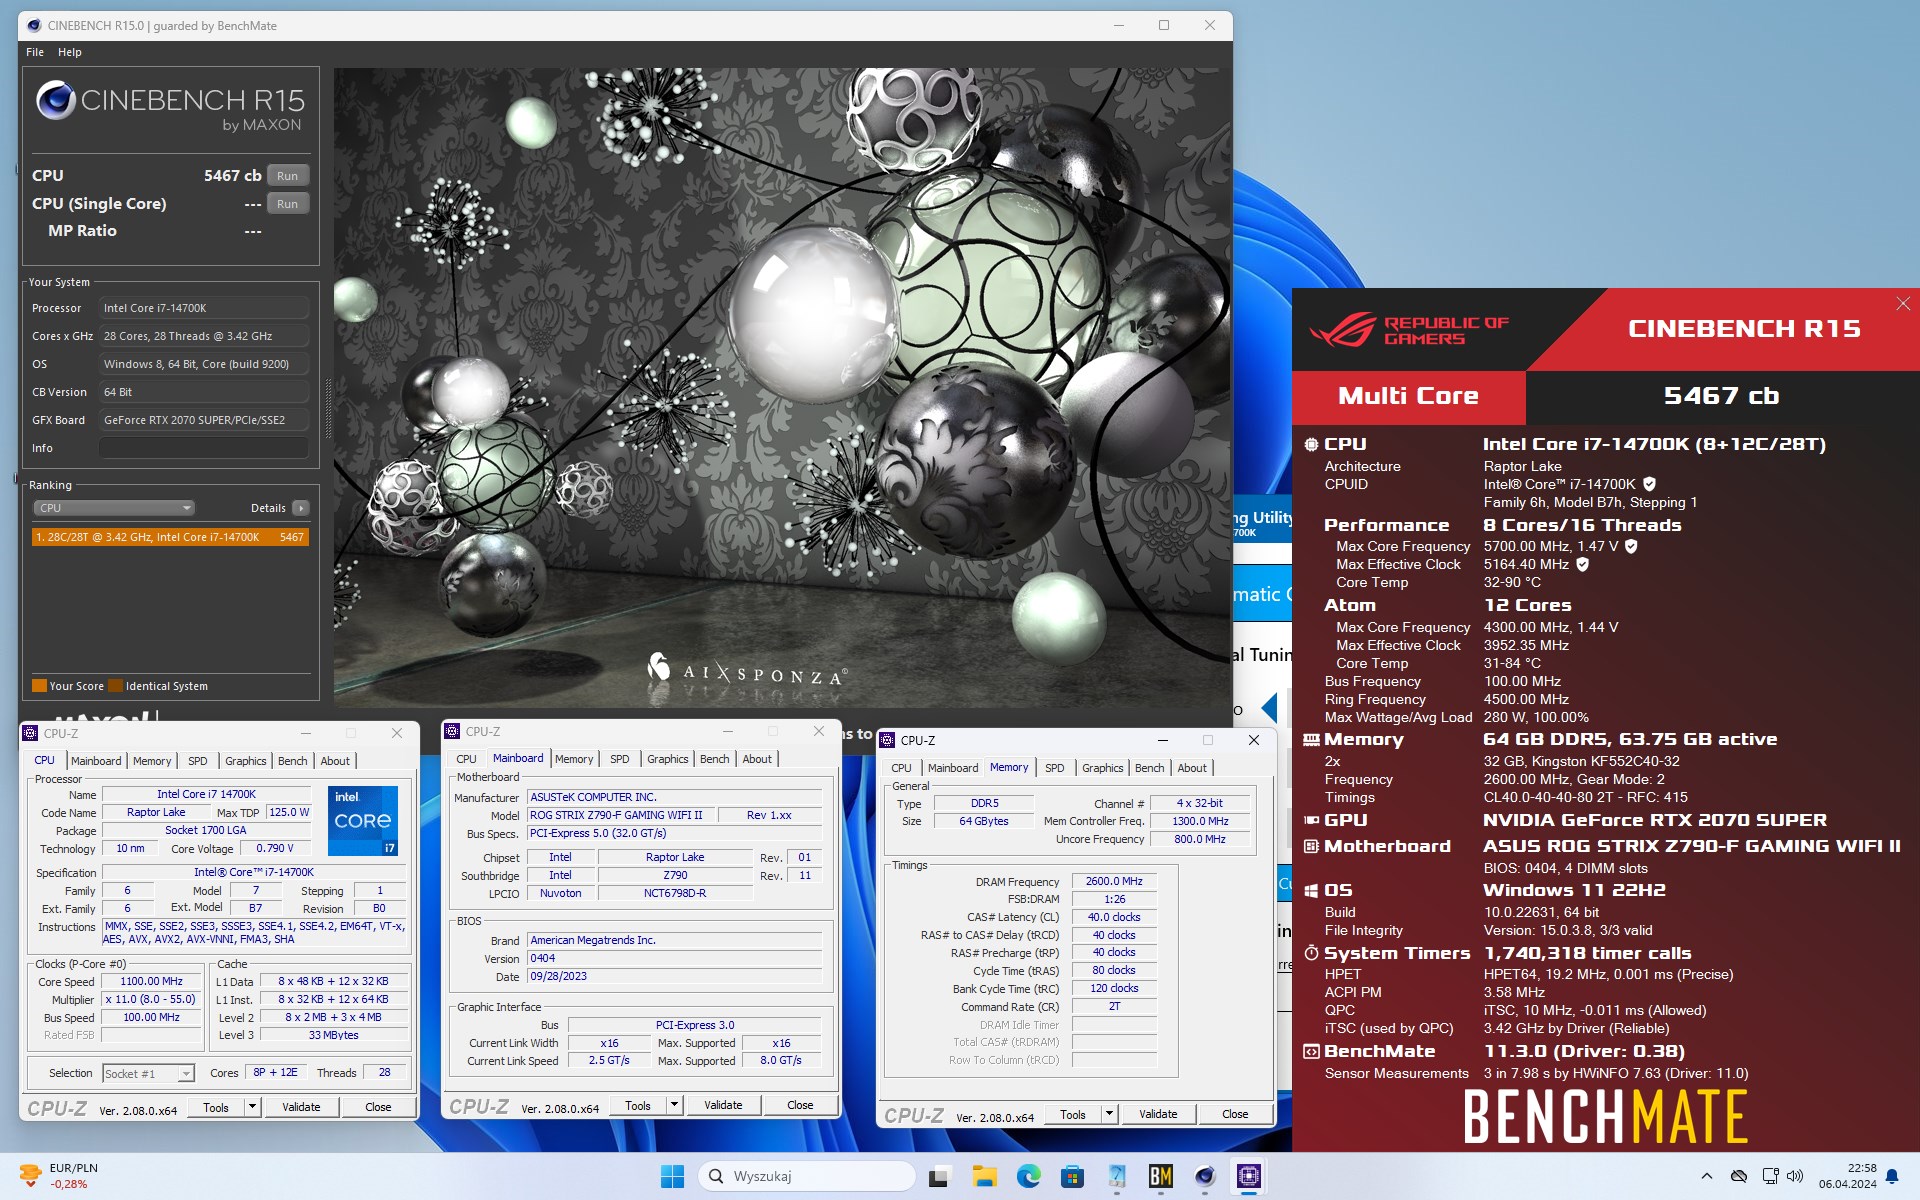Click Validate in the CPU-Z CPU window

point(301,1107)
